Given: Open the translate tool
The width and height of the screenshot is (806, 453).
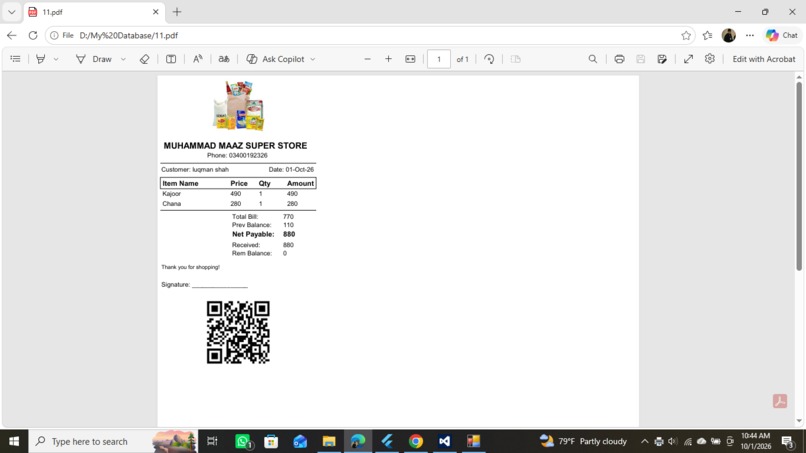Looking at the screenshot, I should click(224, 59).
